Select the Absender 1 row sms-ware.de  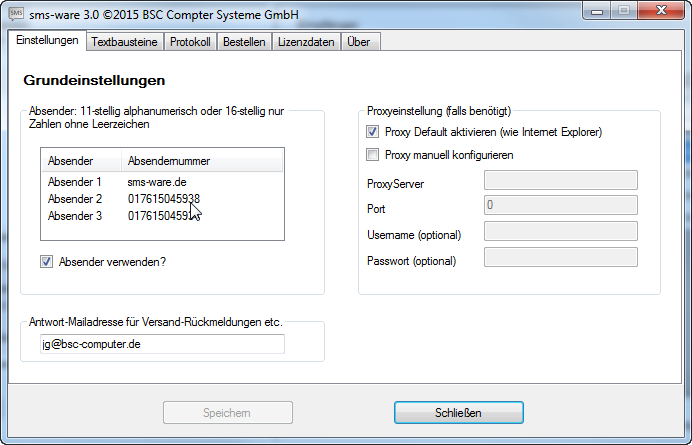tap(162, 182)
